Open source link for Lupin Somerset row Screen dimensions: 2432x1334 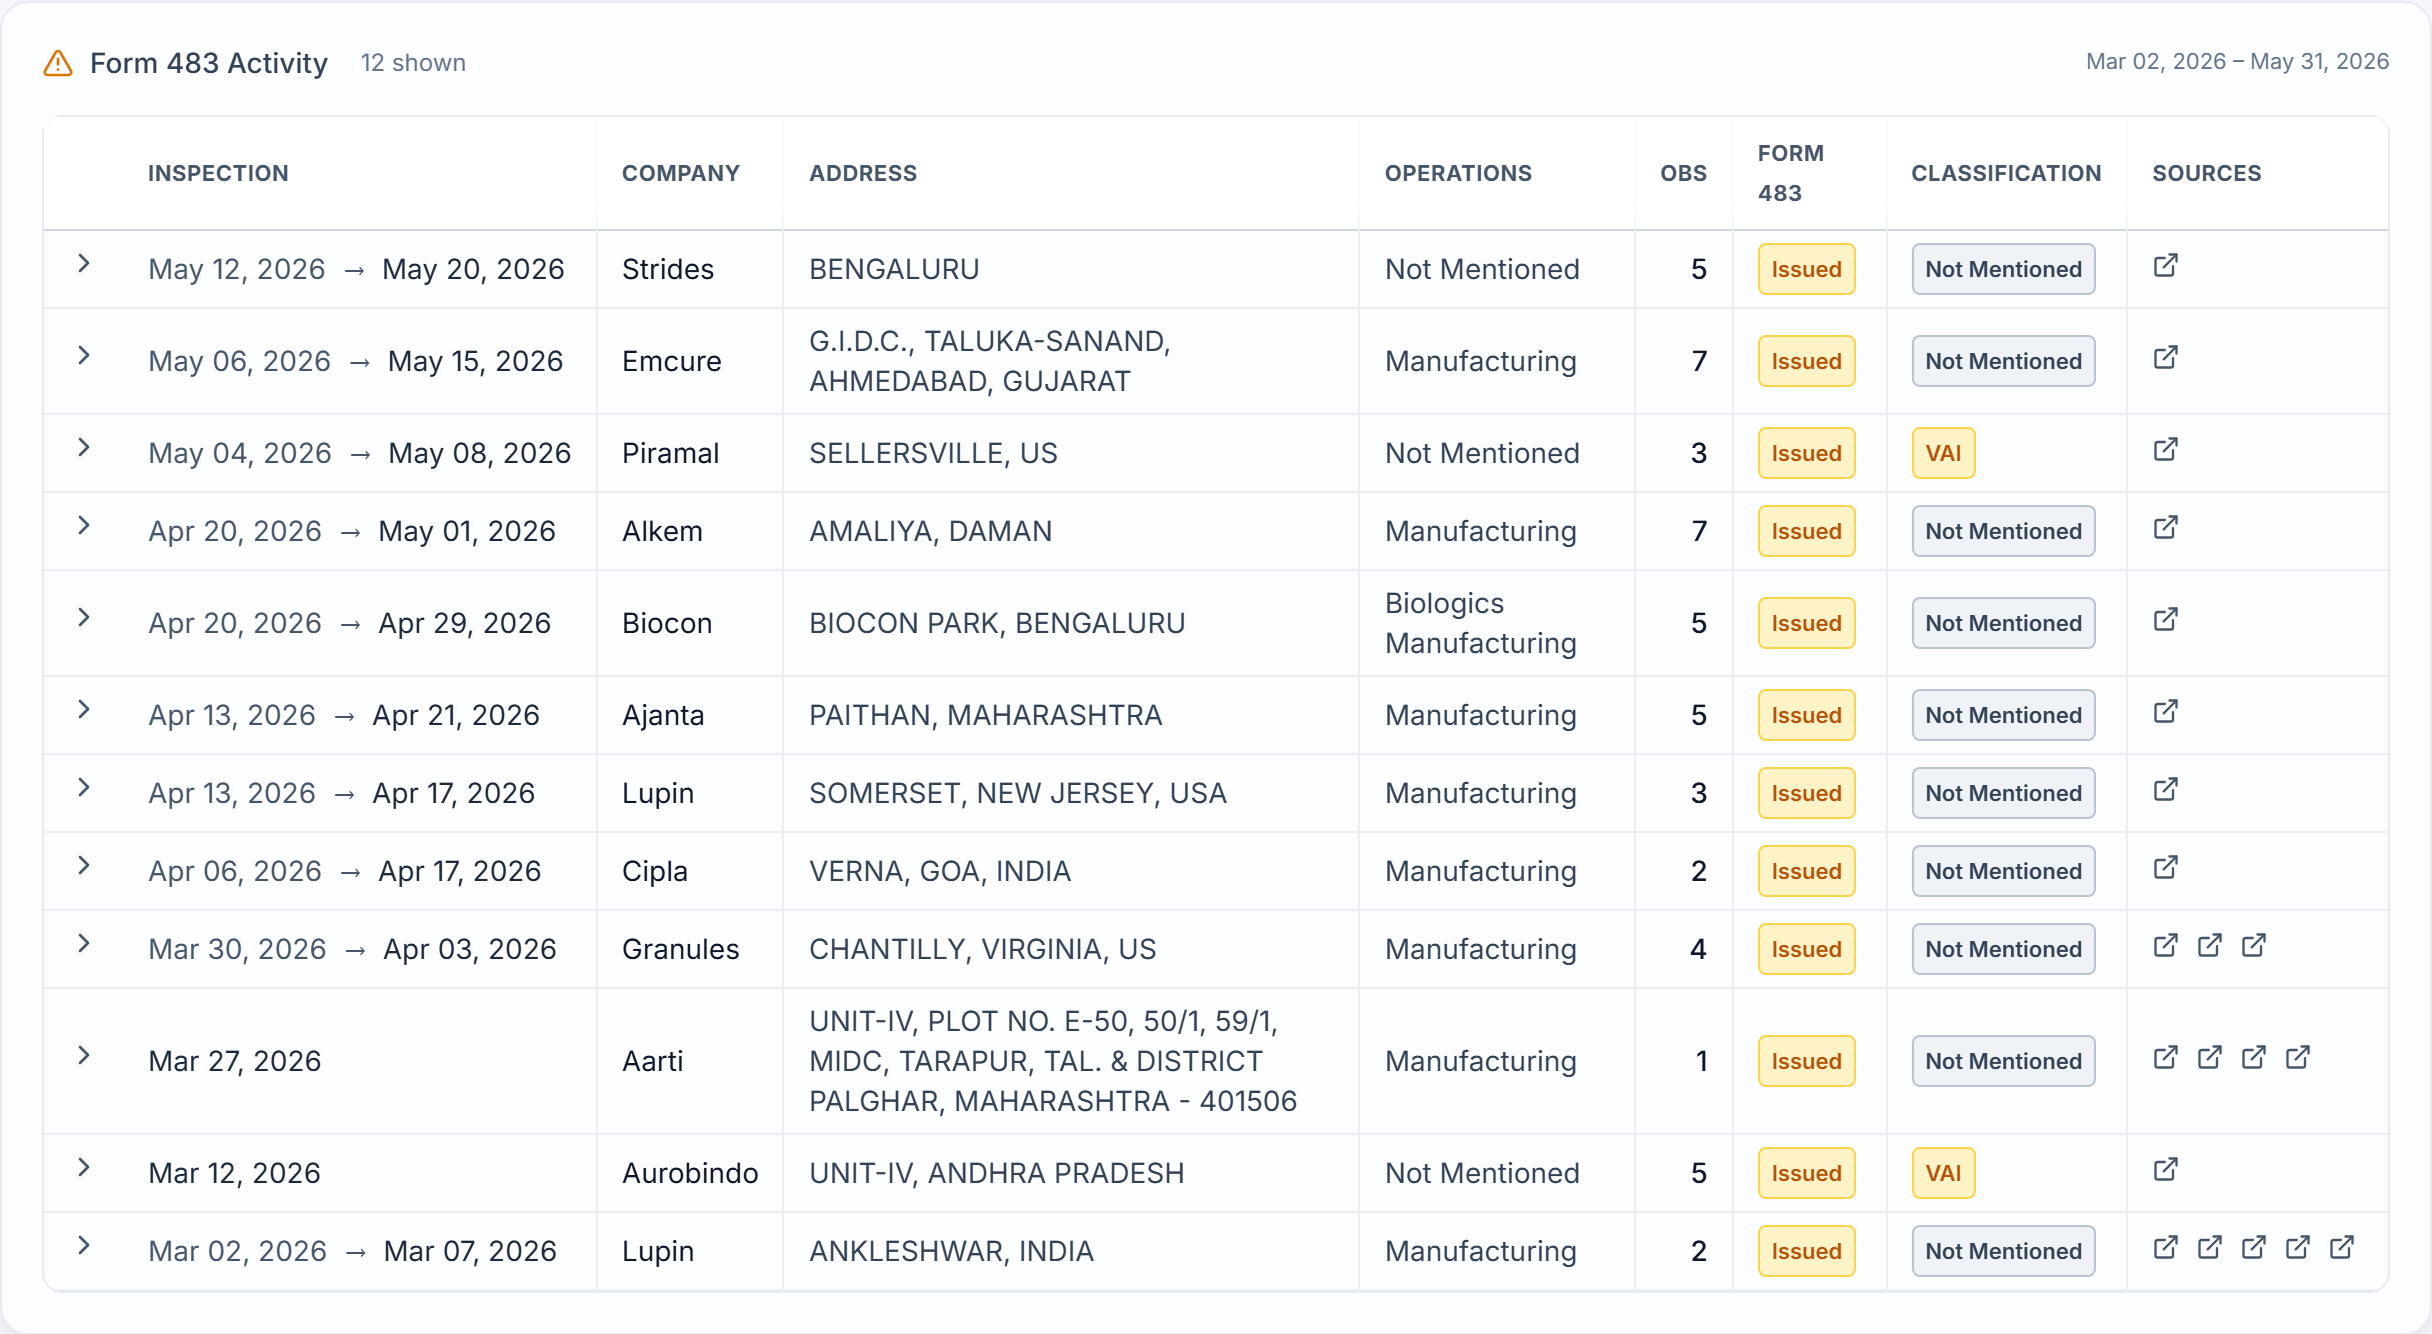point(2165,790)
